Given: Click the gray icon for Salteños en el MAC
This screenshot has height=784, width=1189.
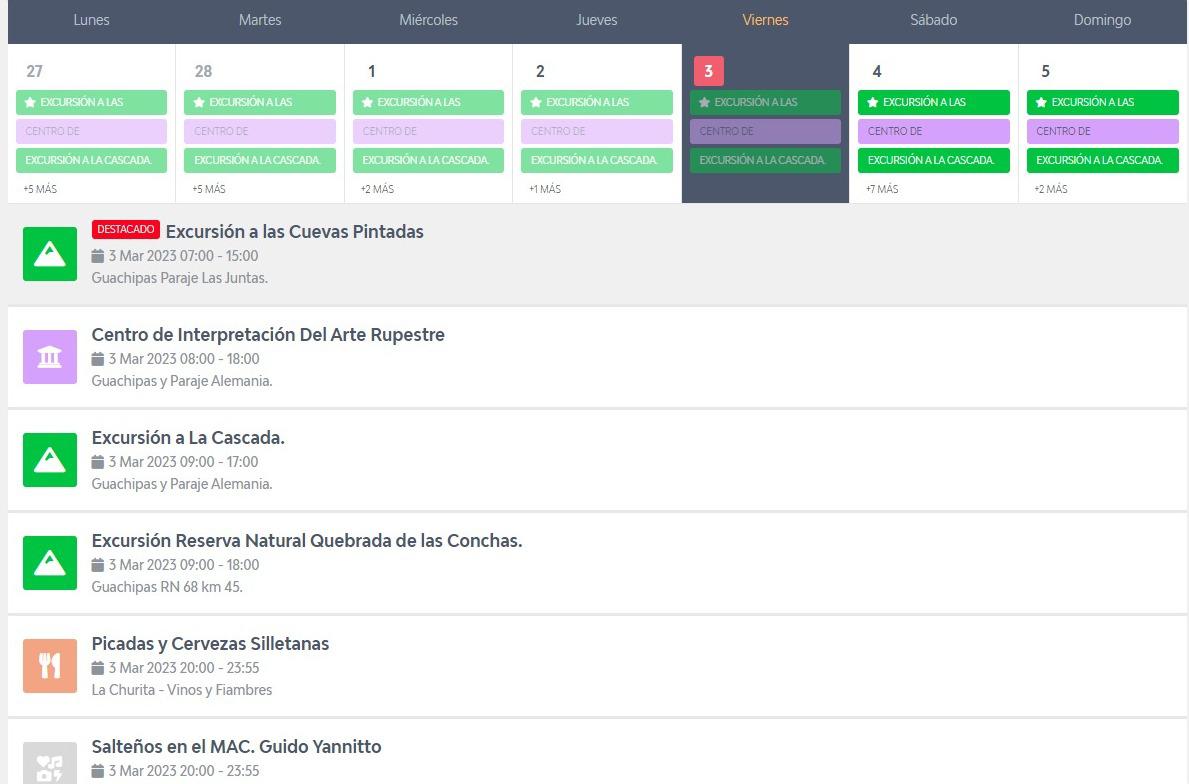Looking at the screenshot, I should tap(50, 764).
